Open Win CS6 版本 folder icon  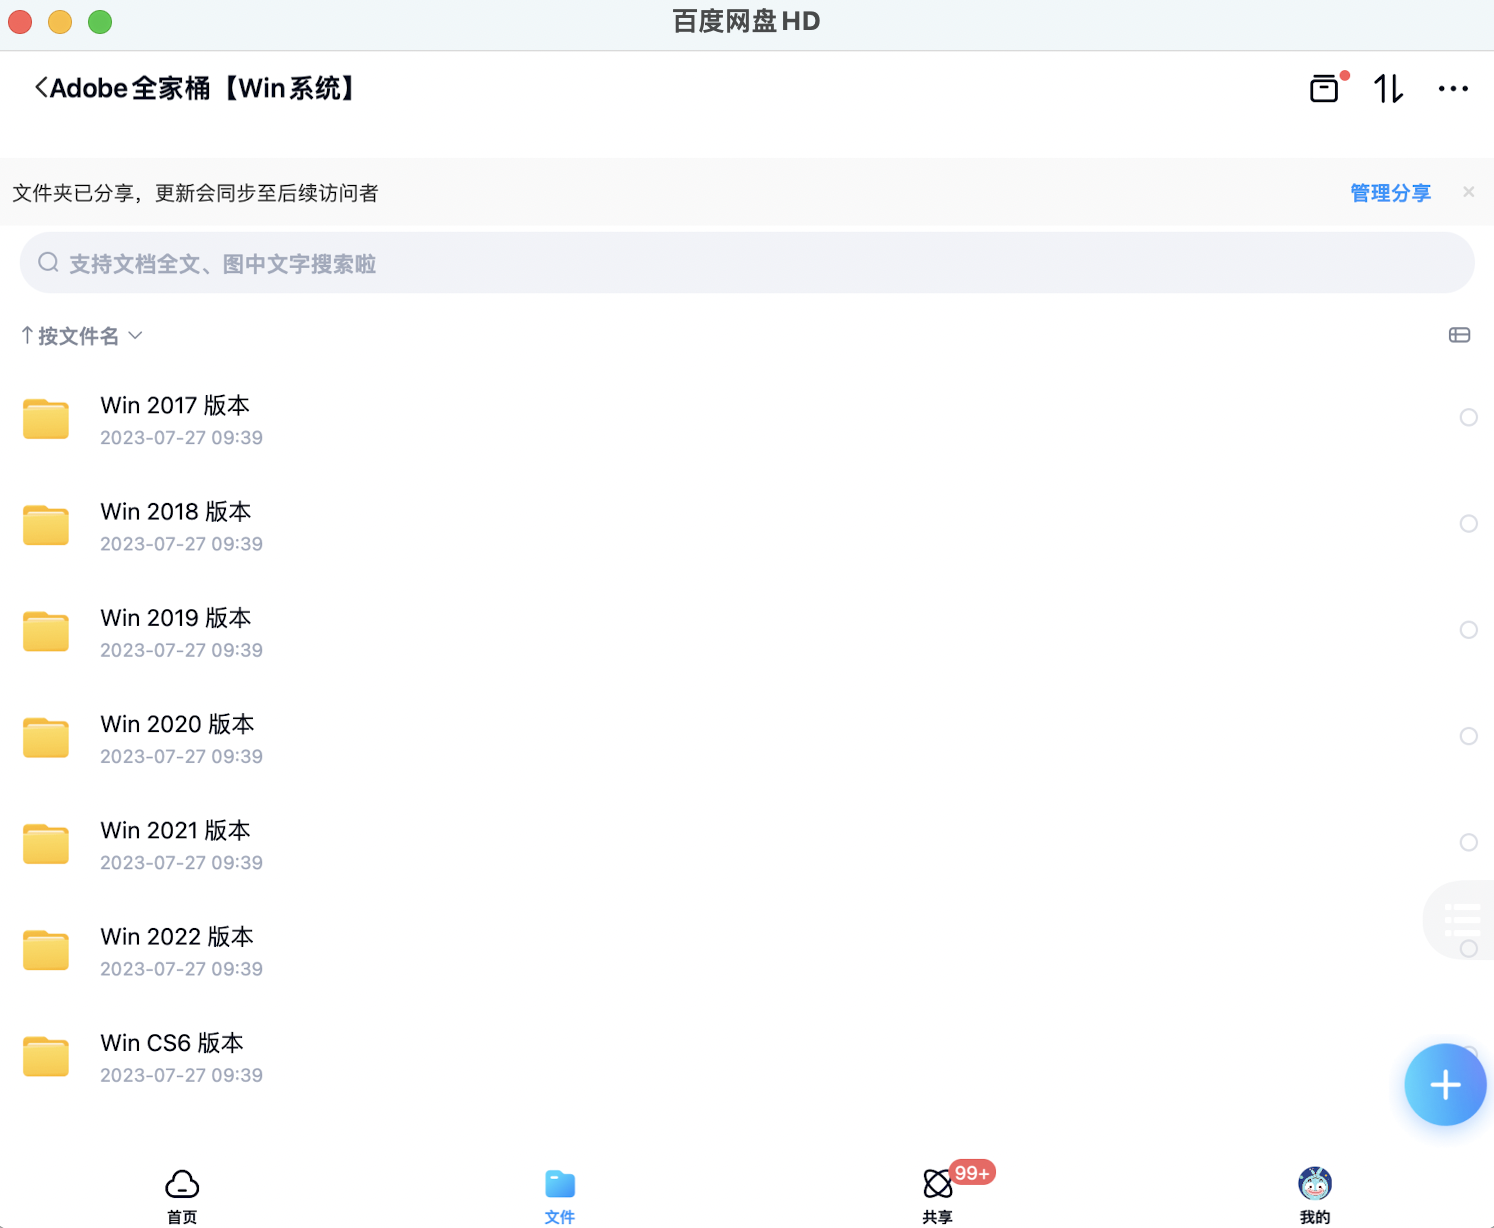(46, 1056)
